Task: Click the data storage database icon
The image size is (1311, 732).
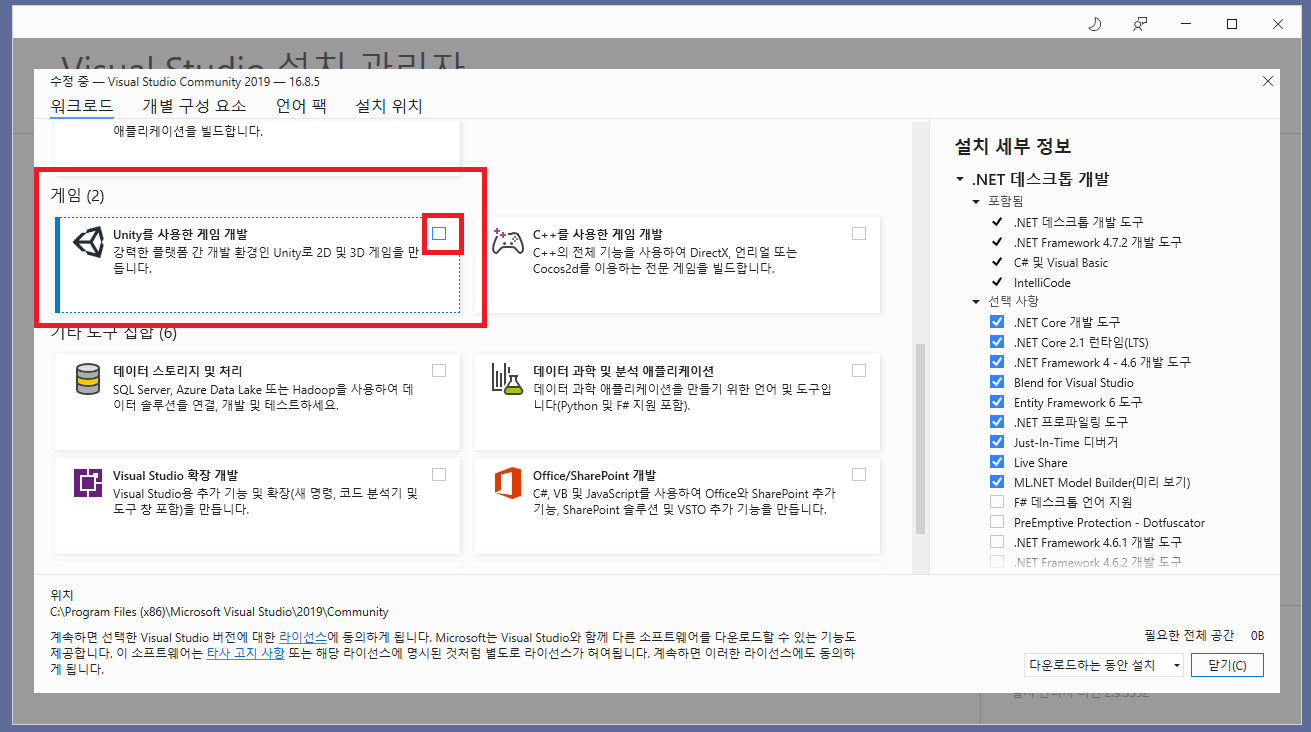Action: (x=88, y=380)
